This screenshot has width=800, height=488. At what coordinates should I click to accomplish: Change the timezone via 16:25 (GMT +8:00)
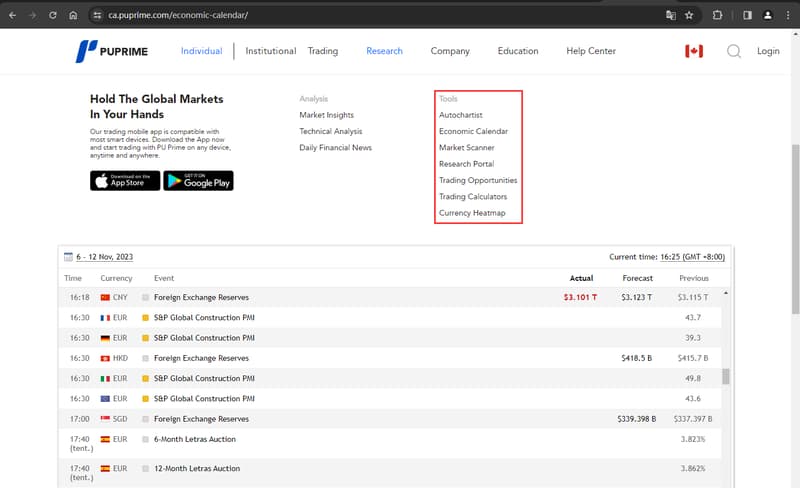[692, 257]
